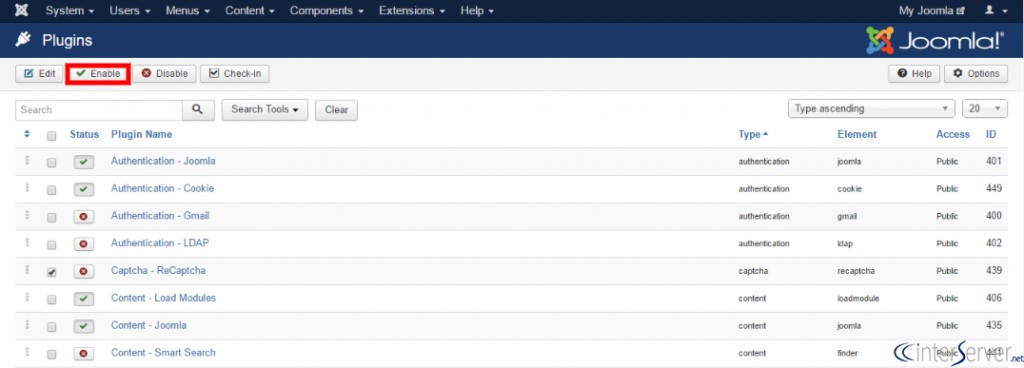
Task: Open the Menus menu
Action: 187,11
